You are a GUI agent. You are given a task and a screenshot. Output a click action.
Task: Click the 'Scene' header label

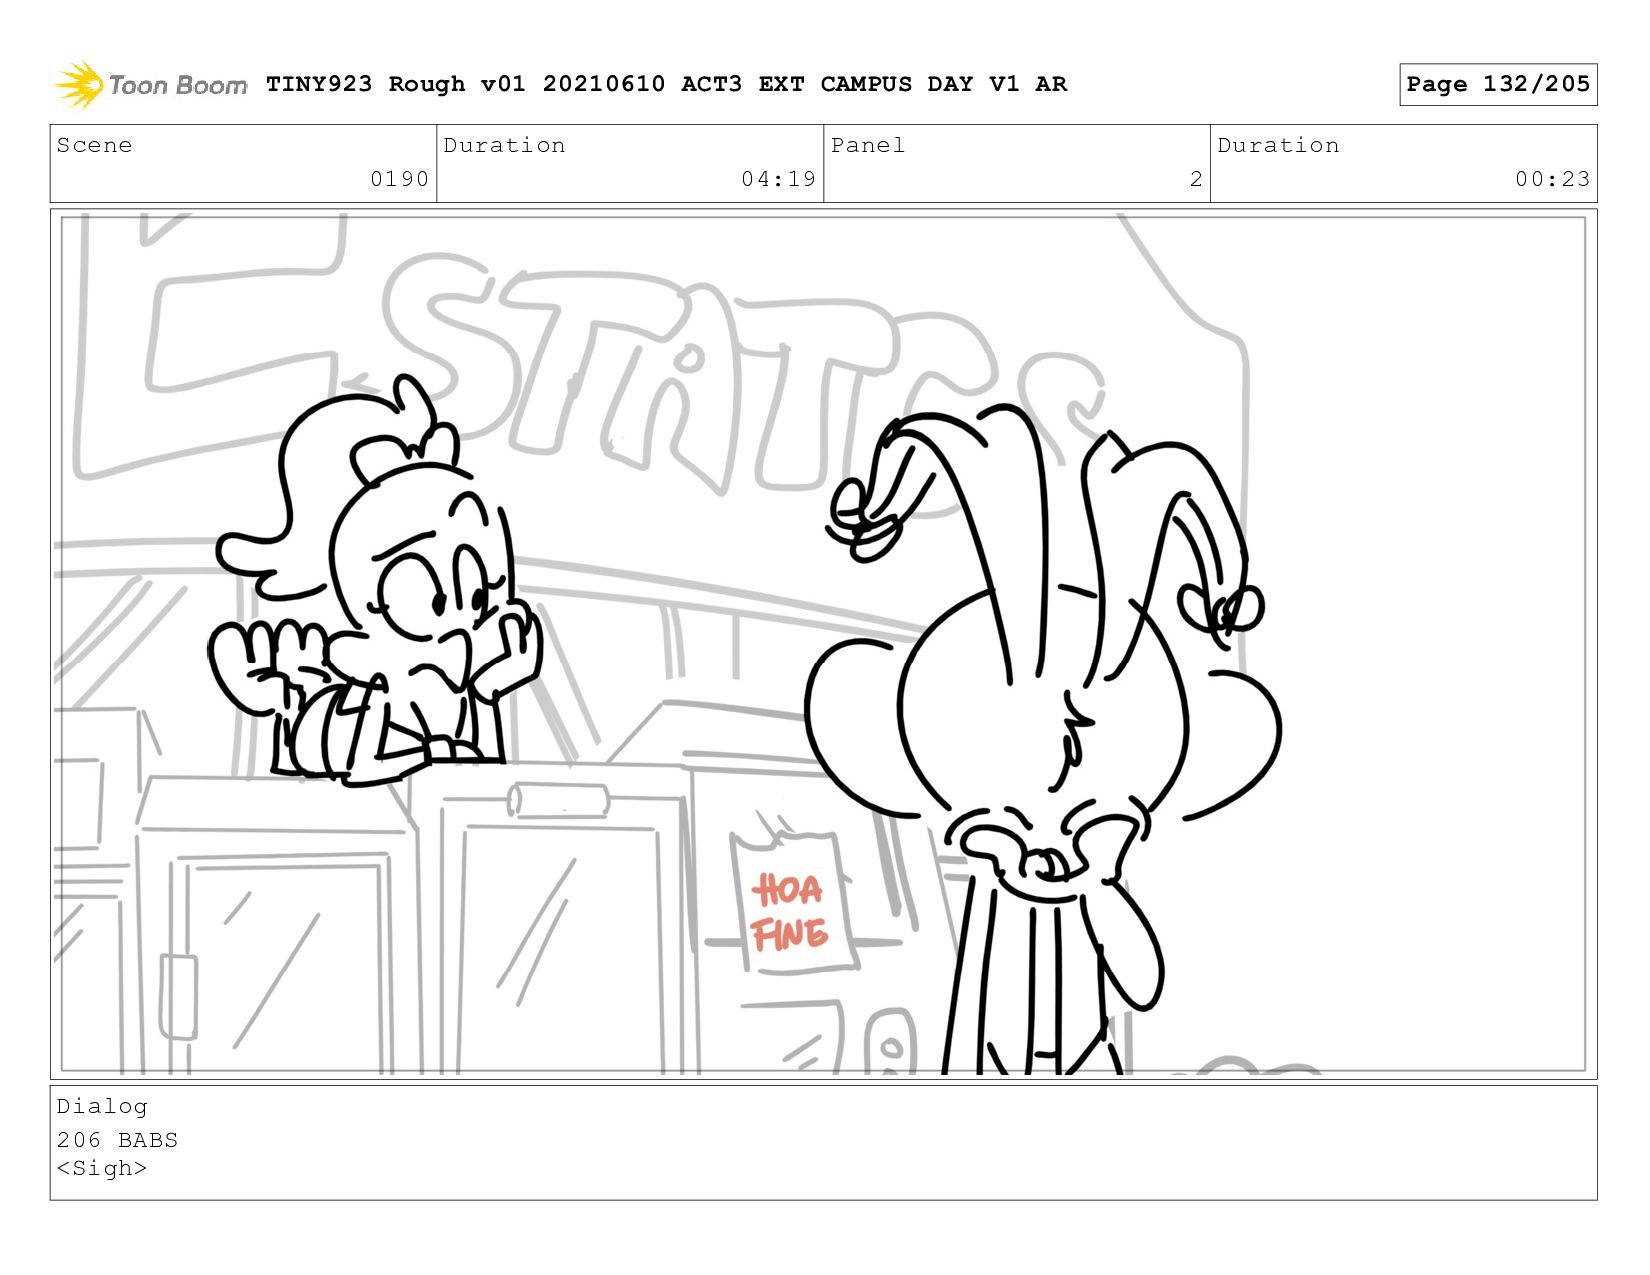[x=94, y=145]
